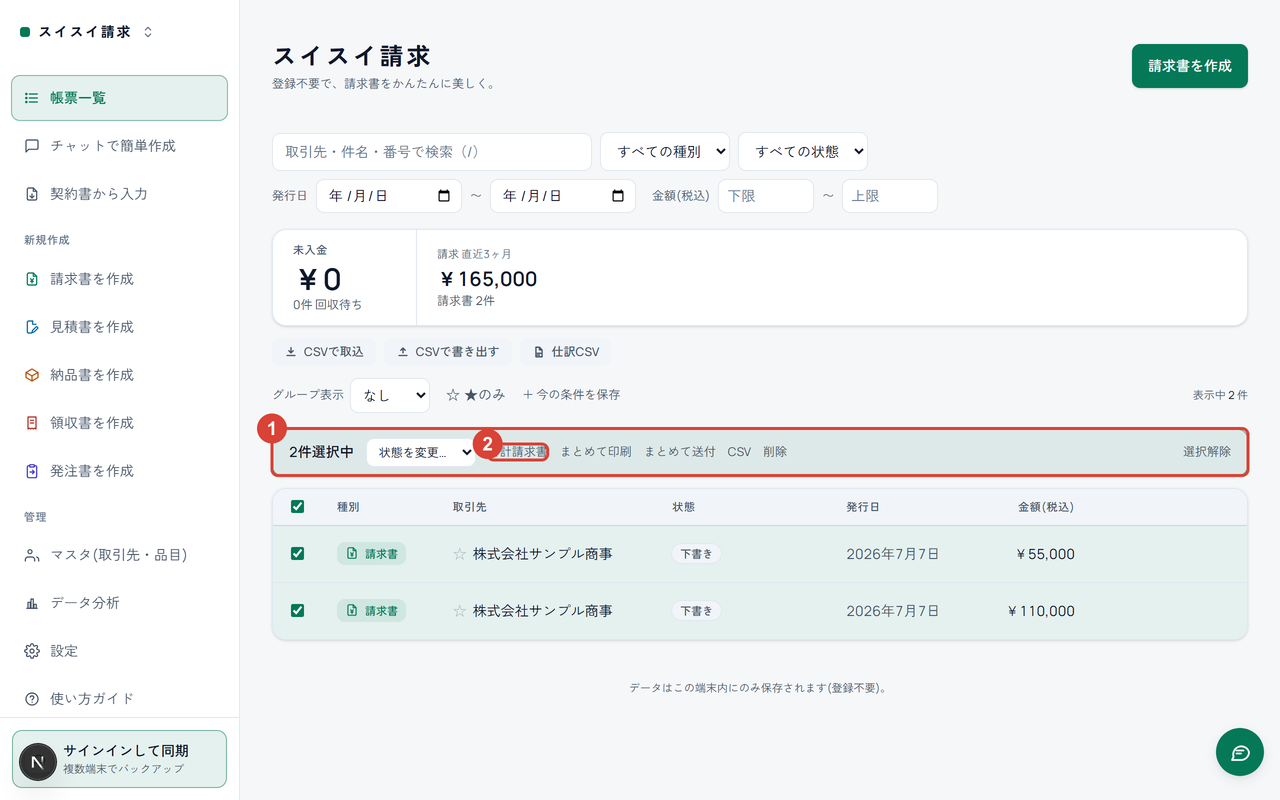The height and width of the screenshot is (800, 1280).
Task: Open the すべての種別 dropdown
Action: [x=665, y=152]
